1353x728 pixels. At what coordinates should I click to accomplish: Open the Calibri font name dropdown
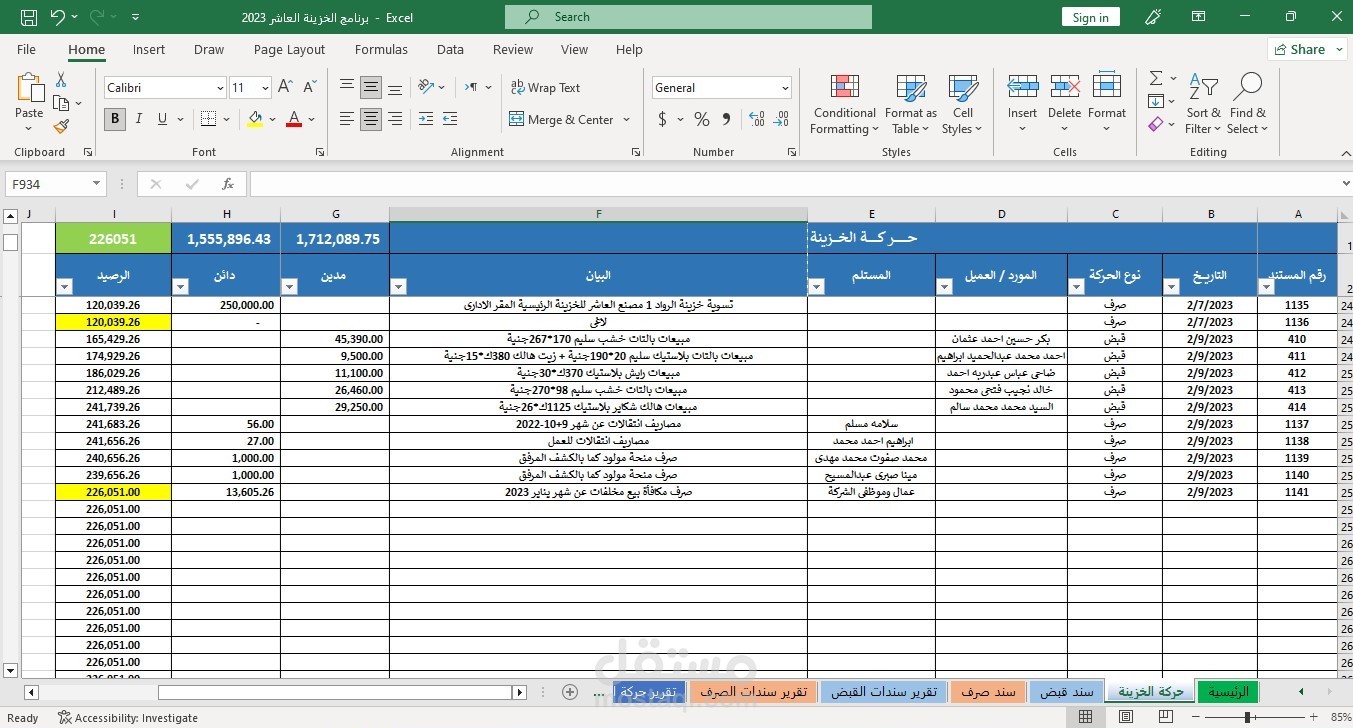click(220, 88)
